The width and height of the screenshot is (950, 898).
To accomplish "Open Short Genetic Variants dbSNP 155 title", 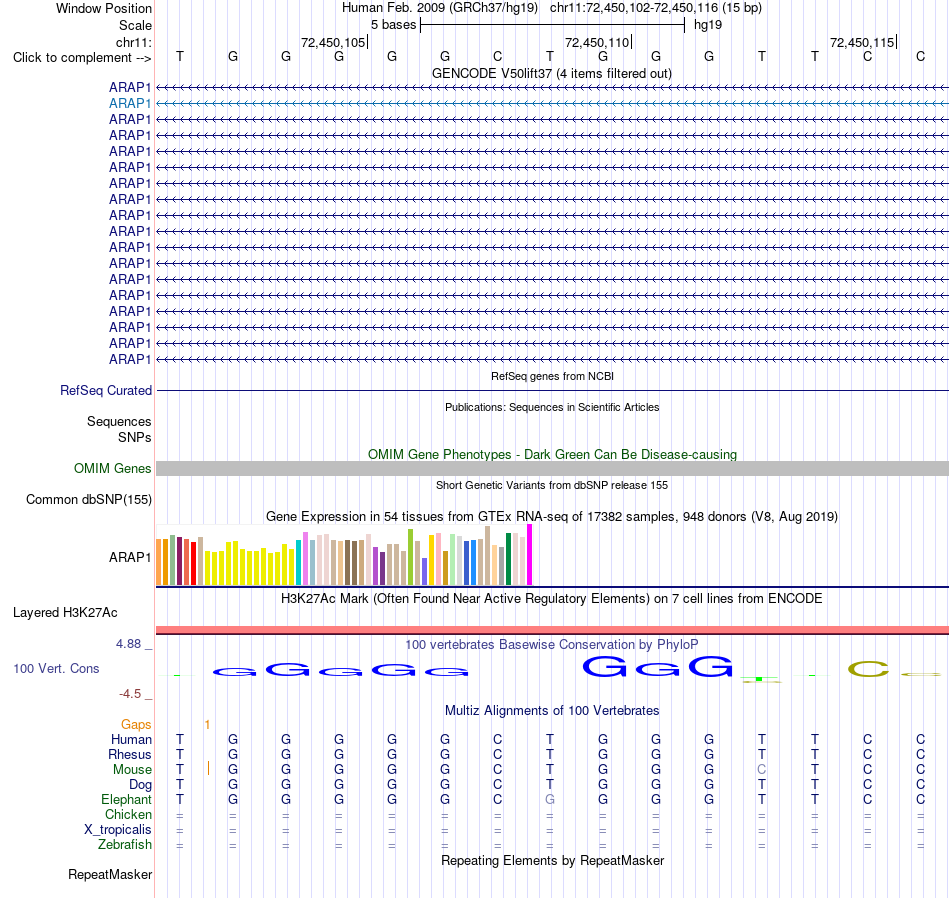I will coord(552,485).
